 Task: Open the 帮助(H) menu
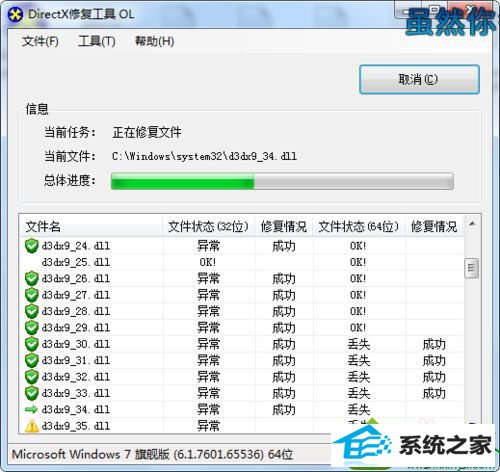154,41
